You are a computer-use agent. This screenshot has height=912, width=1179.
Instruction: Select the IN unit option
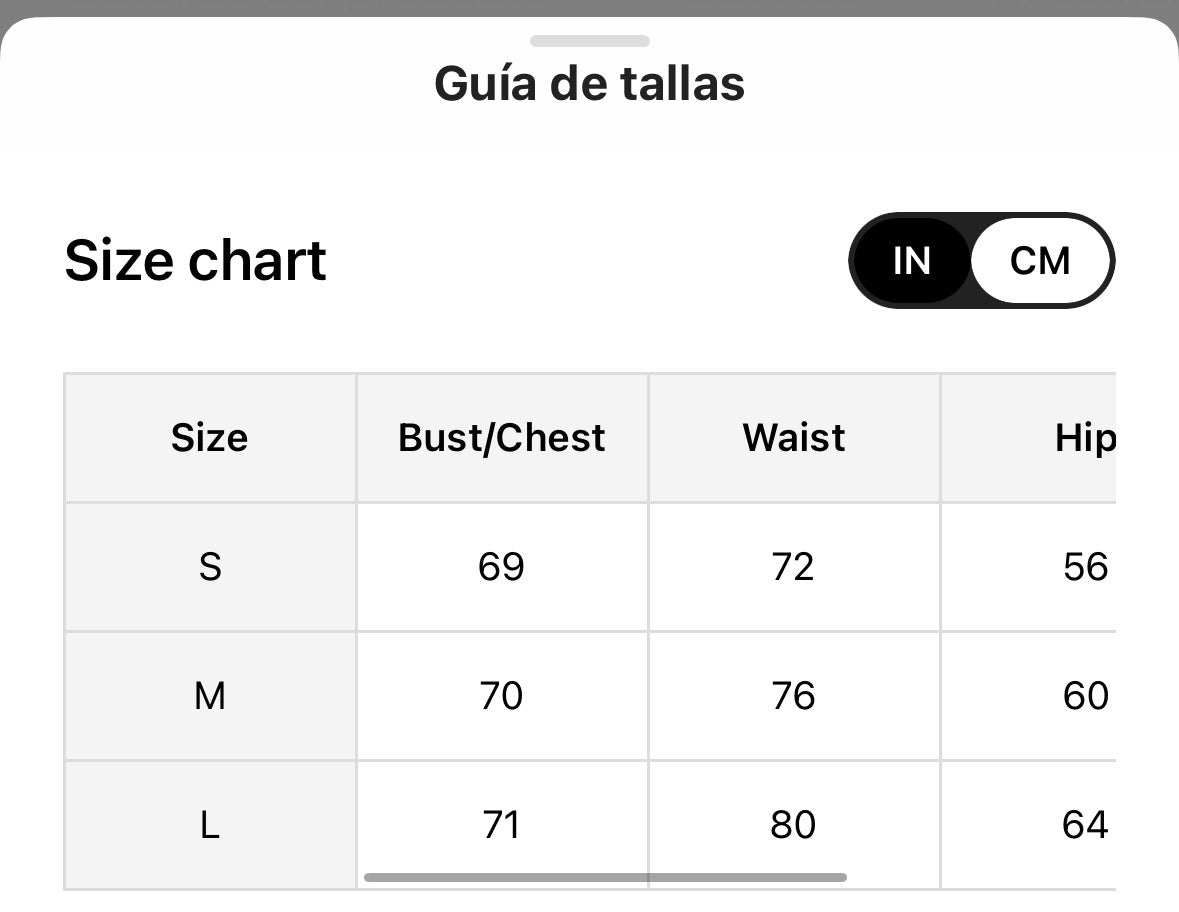pos(911,261)
